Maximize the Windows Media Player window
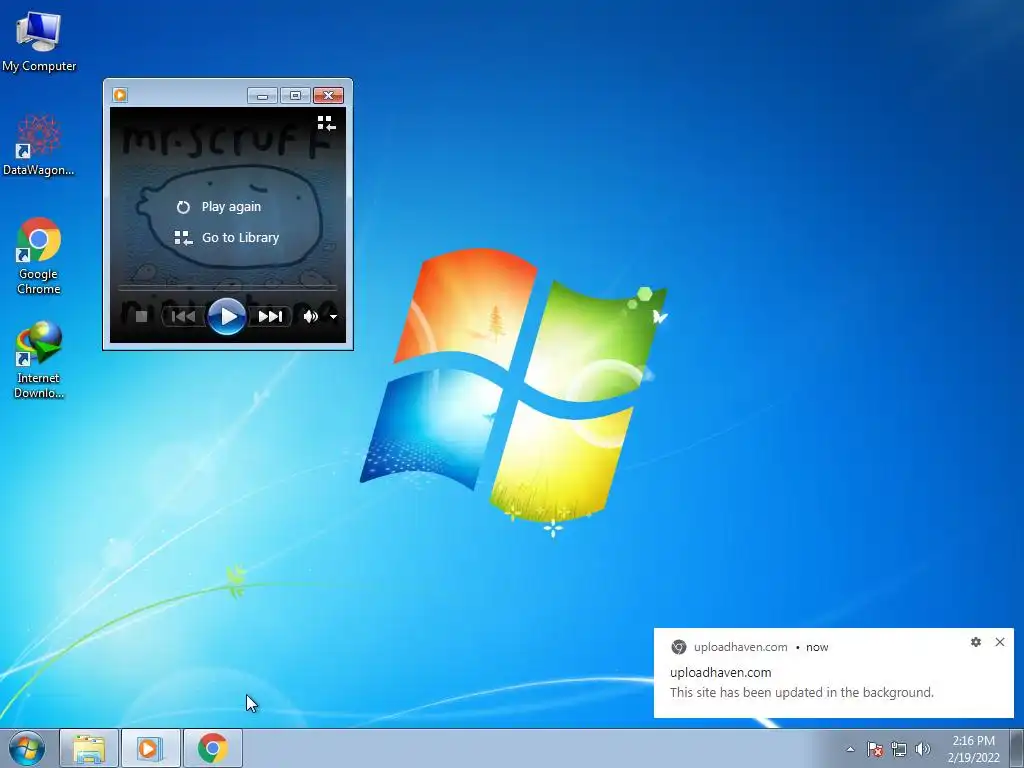The height and width of the screenshot is (768, 1024). pos(295,96)
